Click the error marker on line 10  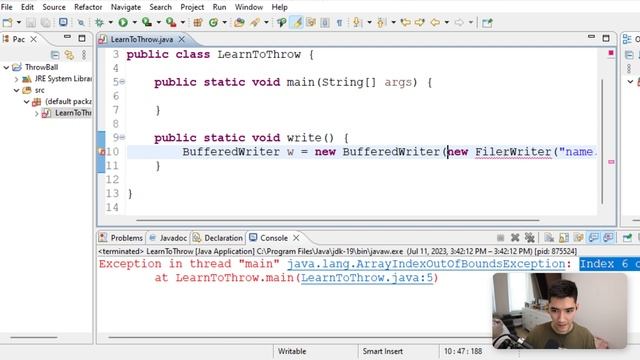click(102, 152)
